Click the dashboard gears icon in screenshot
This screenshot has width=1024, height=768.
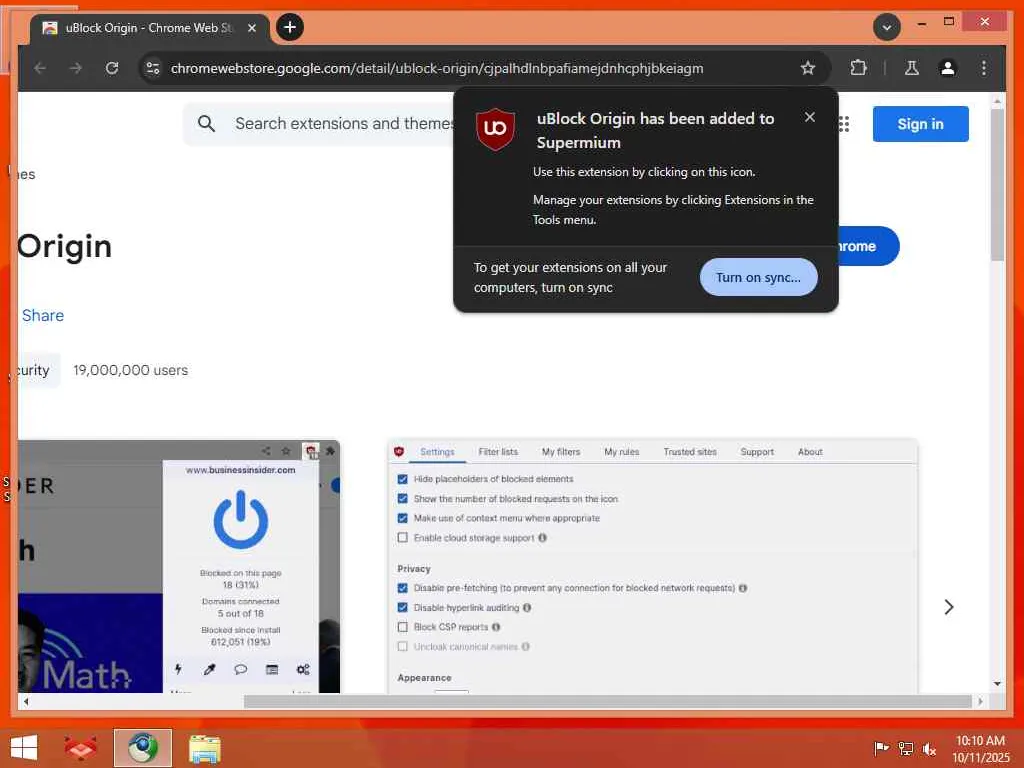pyautogui.click(x=303, y=669)
